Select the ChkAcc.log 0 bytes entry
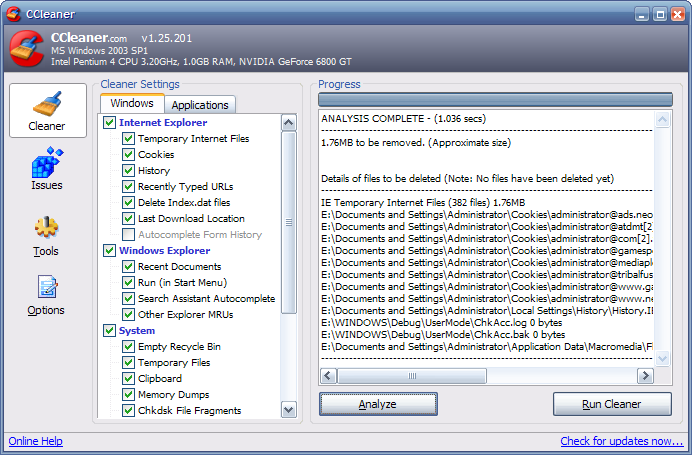The height and width of the screenshot is (455, 692). click(x=441, y=323)
